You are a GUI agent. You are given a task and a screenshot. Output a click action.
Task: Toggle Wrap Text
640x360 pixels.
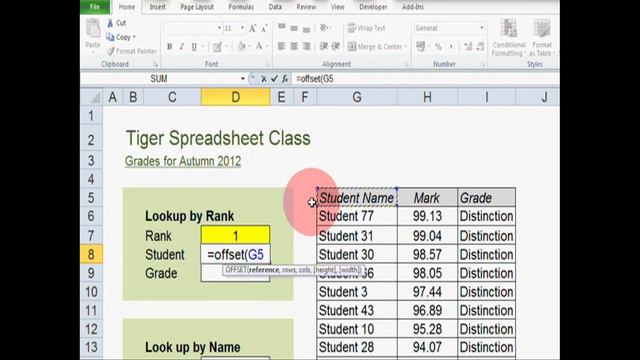(367, 28)
